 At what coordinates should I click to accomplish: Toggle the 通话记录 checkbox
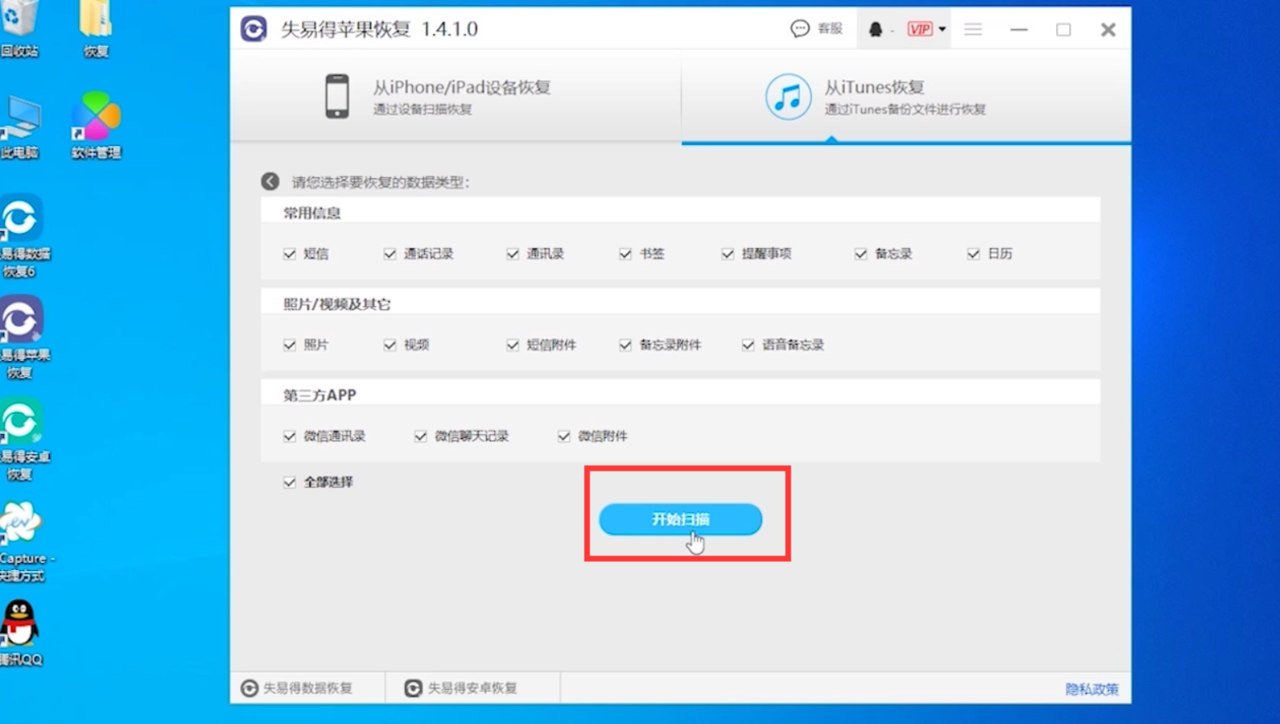(390, 254)
